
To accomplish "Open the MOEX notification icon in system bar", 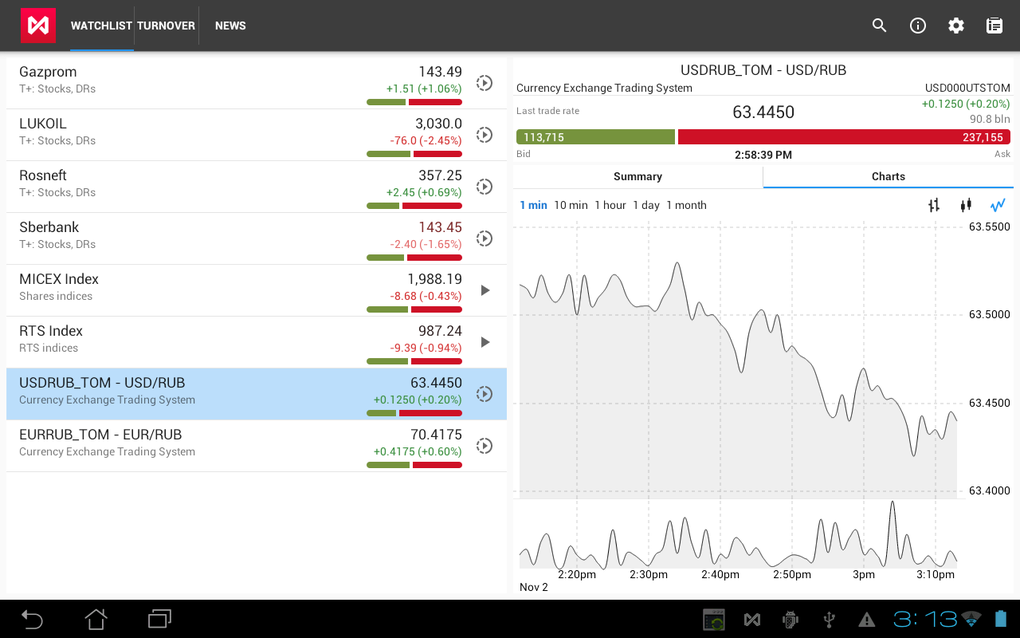I will [752, 620].
